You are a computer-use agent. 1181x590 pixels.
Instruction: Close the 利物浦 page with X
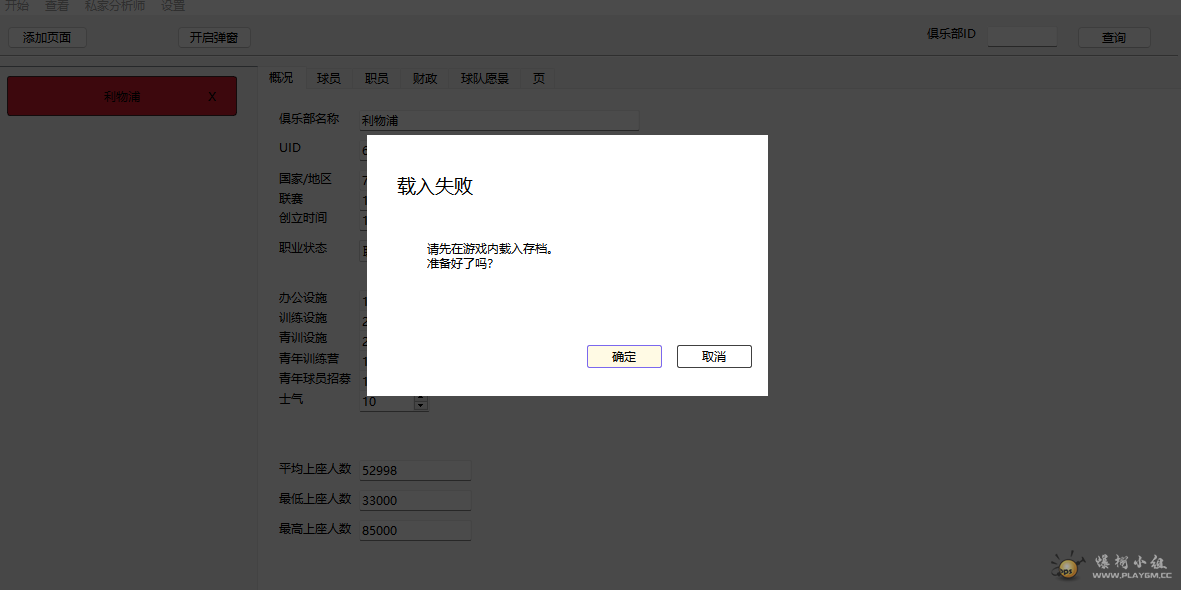[x=212, y=96]
